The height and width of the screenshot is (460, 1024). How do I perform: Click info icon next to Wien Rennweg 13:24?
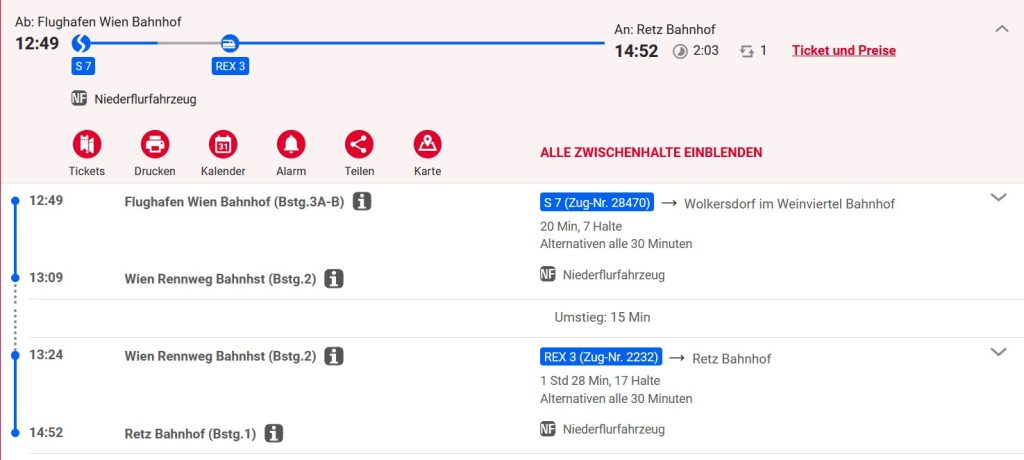334,356
